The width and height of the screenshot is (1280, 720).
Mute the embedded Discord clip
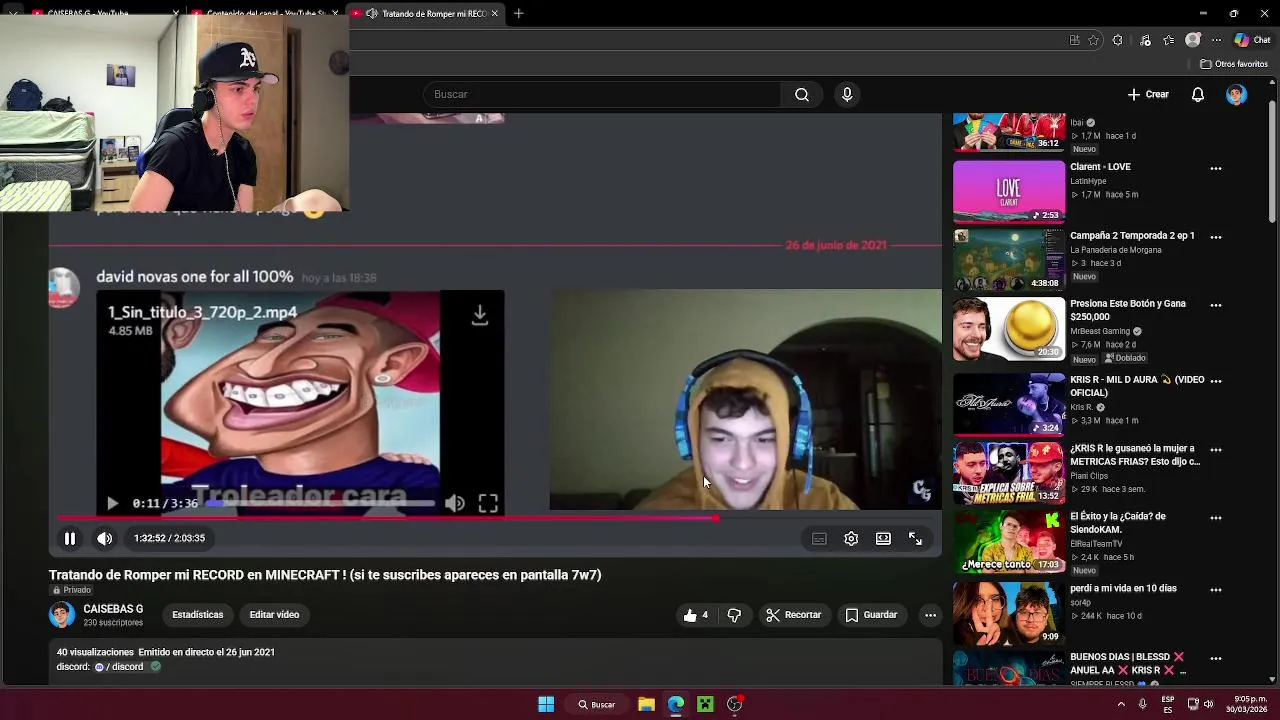455,503
